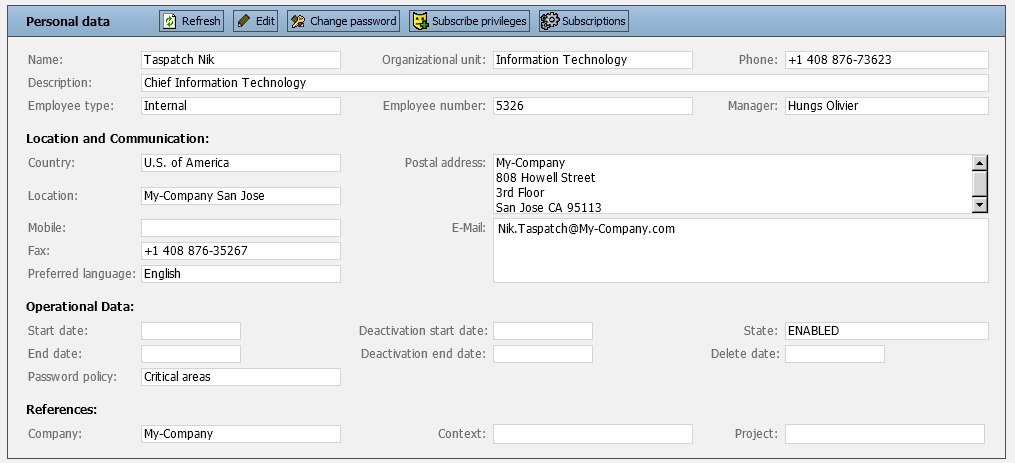Click the Refresh icon button

pos(170,21)
